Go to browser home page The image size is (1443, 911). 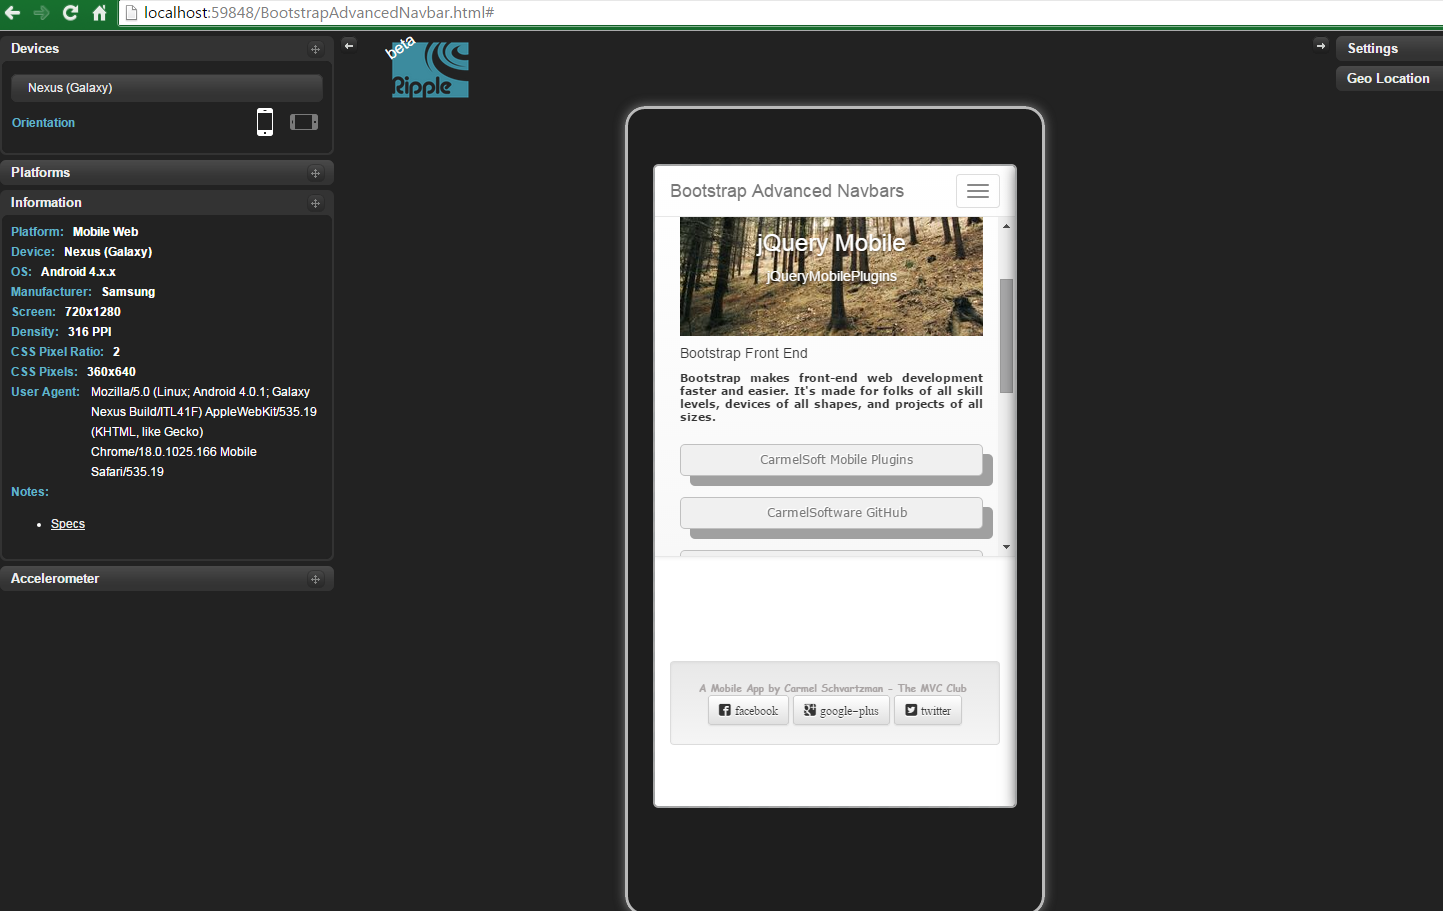click(x=99, y=14)
